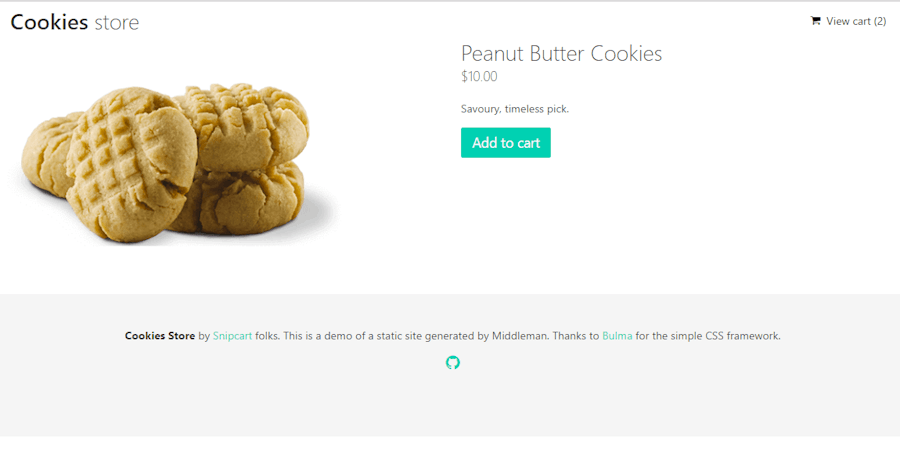Click the shopping cart icon in header
This screenshot has height=460, width=900.
[x=815, y=21]
